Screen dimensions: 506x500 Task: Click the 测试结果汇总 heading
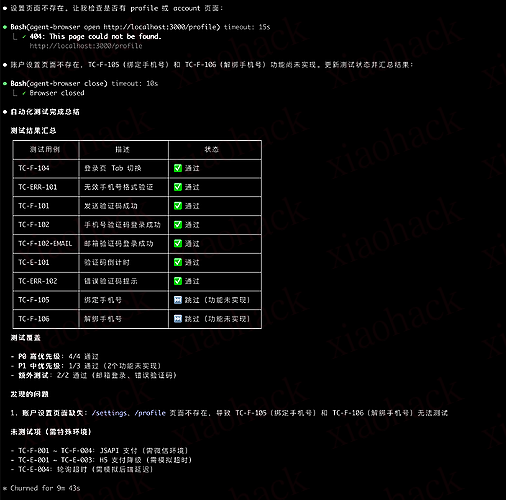click(33, 130)
